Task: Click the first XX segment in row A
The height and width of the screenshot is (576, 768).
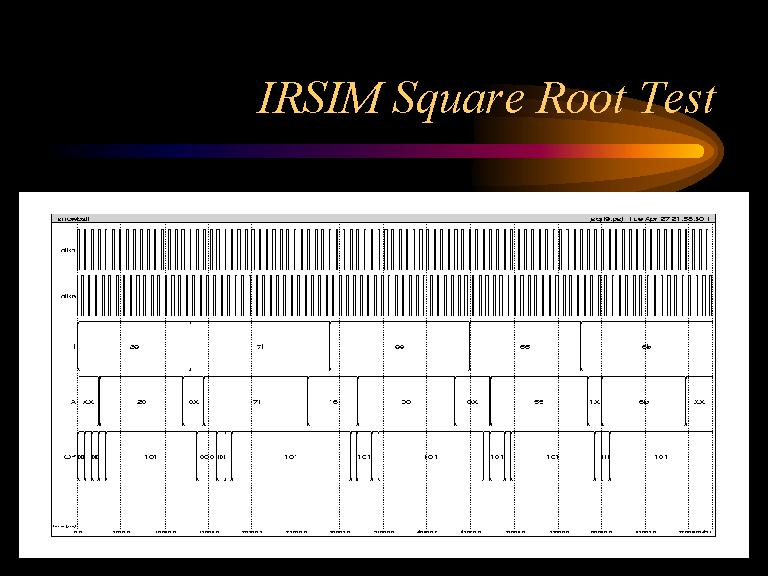Action: click(x=88, y=401)
